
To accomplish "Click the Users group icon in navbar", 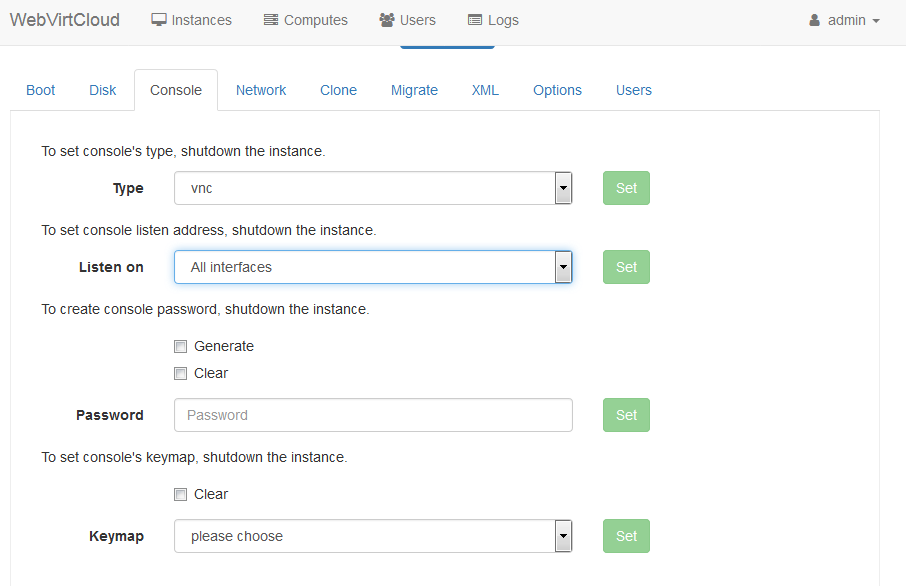I will [387, 20].
